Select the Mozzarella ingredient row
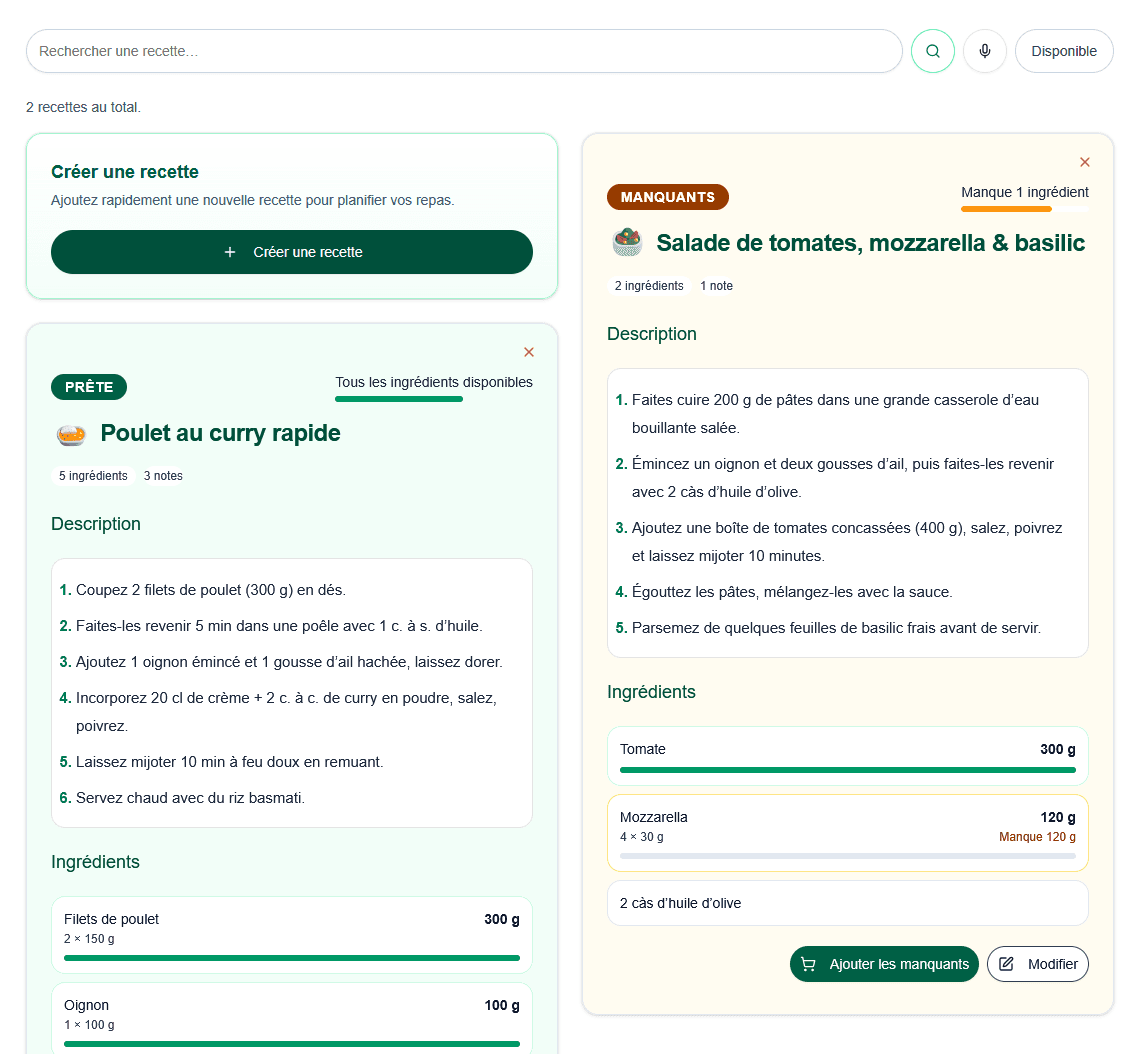Image resolution: width=1130 pixels, height=1054 pixels. click(847, 832)
